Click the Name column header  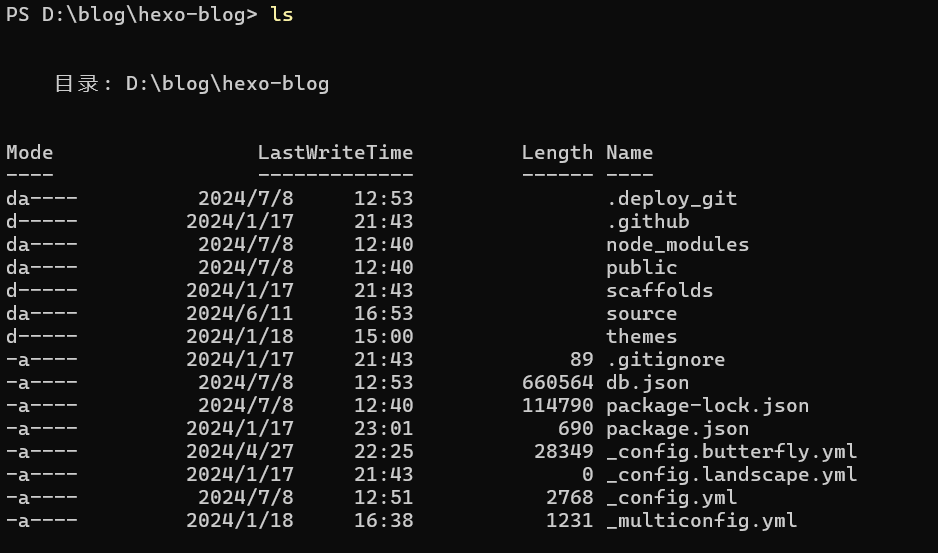pyautogui.click(x=629, y=152)
